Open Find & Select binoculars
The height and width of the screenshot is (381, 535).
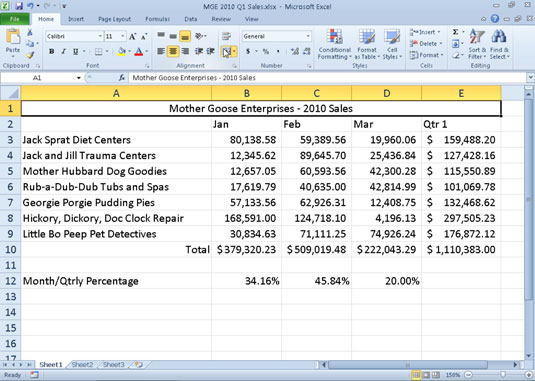[x=499, y=44]
